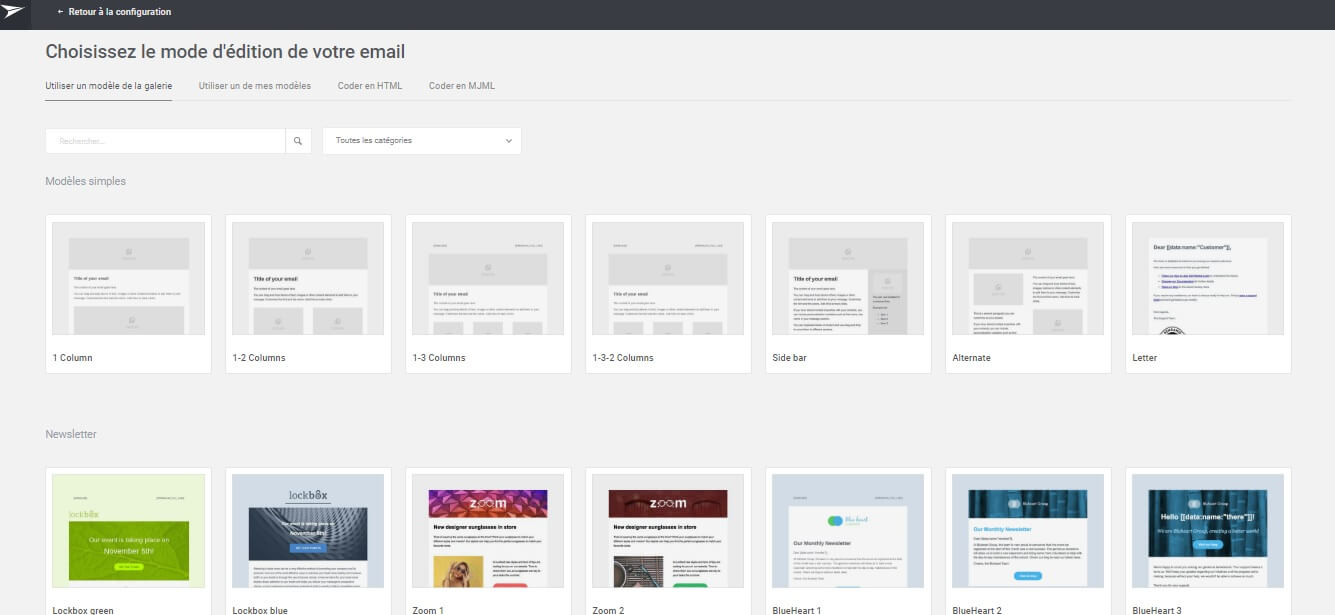Select the 1-3 Columns template thumbnail
The height and width of the screenshot is (615, 1335).
point(488,279)
